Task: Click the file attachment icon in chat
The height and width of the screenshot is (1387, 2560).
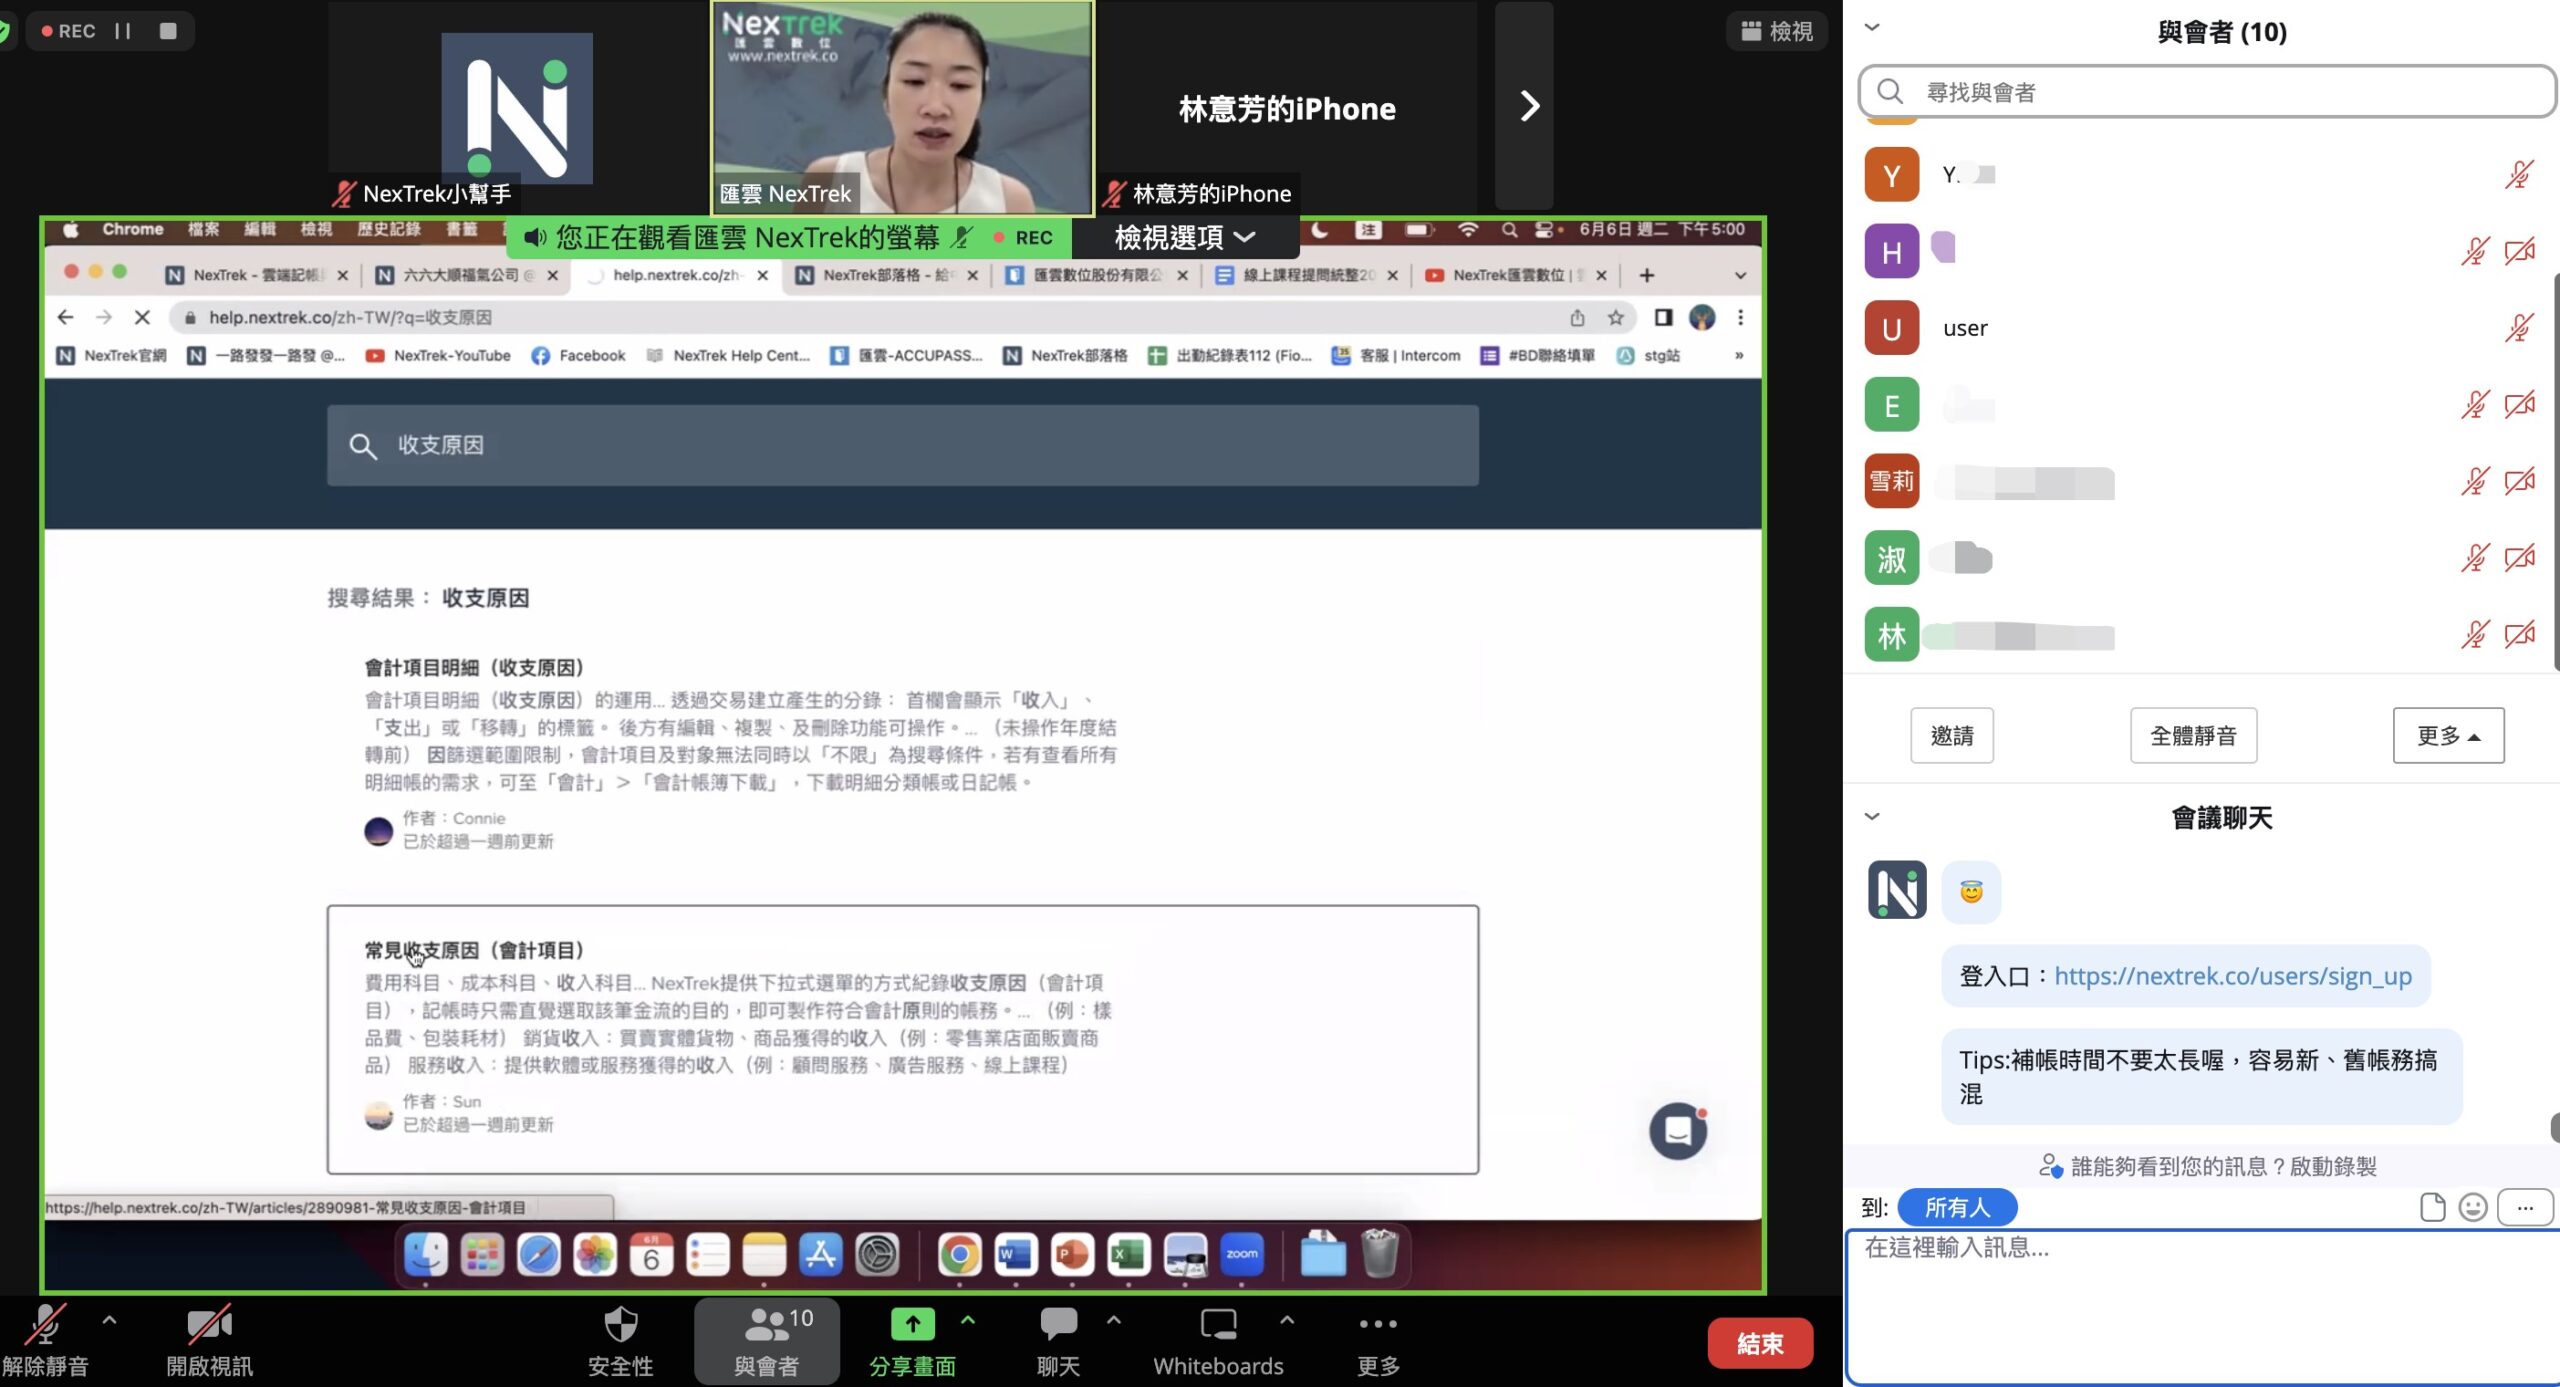Action: click(2432, 1207)
